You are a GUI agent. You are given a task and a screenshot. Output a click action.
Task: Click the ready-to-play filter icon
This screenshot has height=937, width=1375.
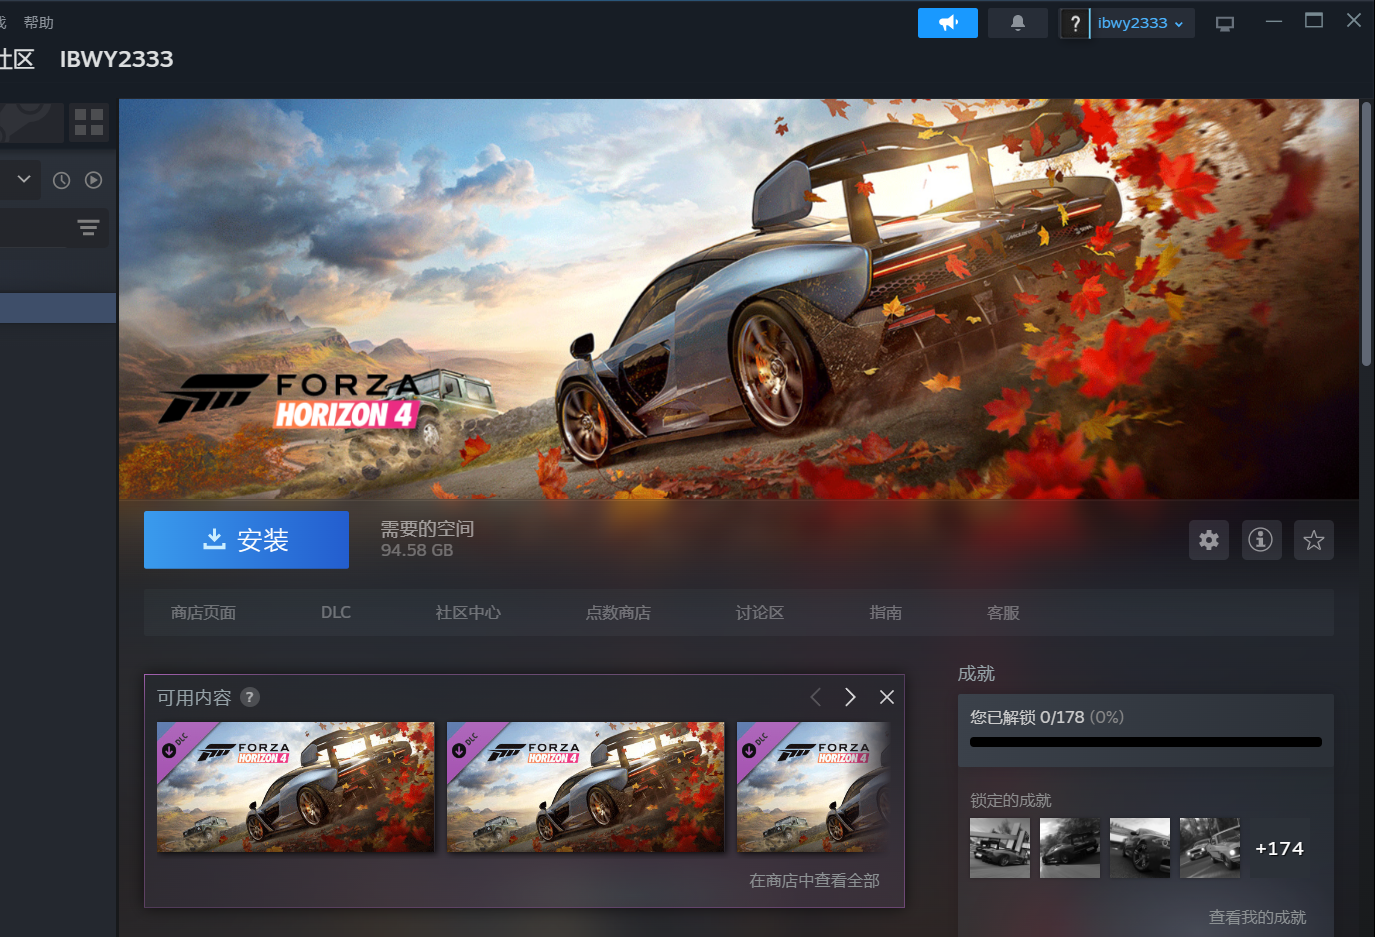[93, 180]
